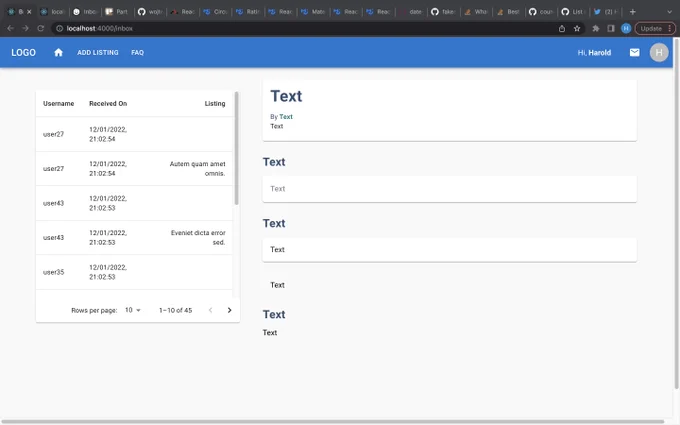The image size is (680, 425).
Task: Open message with listing Autem quam amet omnis.
Action: click(x=134, y=169)
